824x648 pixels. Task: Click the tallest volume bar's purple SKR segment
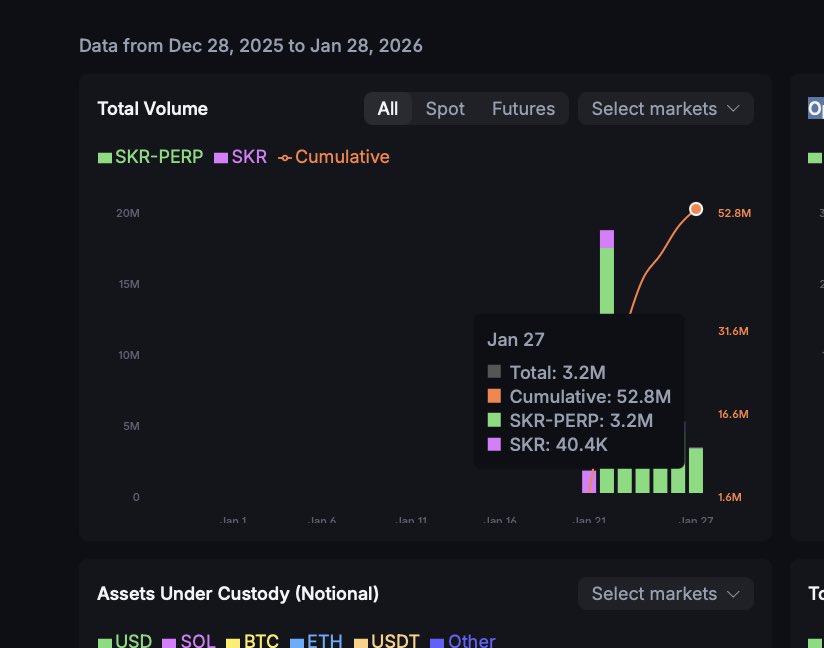click(x=607, y=238)
